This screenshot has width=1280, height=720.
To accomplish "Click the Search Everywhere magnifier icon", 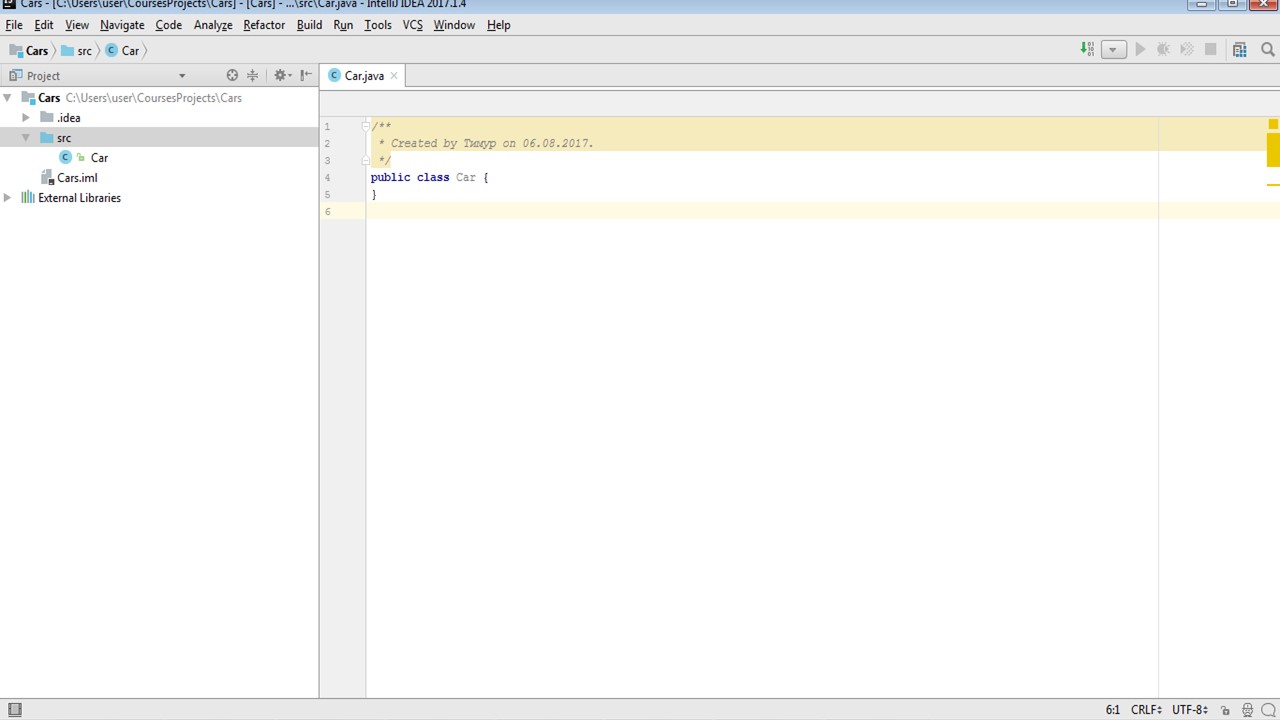I will [x=1267, y=49].
